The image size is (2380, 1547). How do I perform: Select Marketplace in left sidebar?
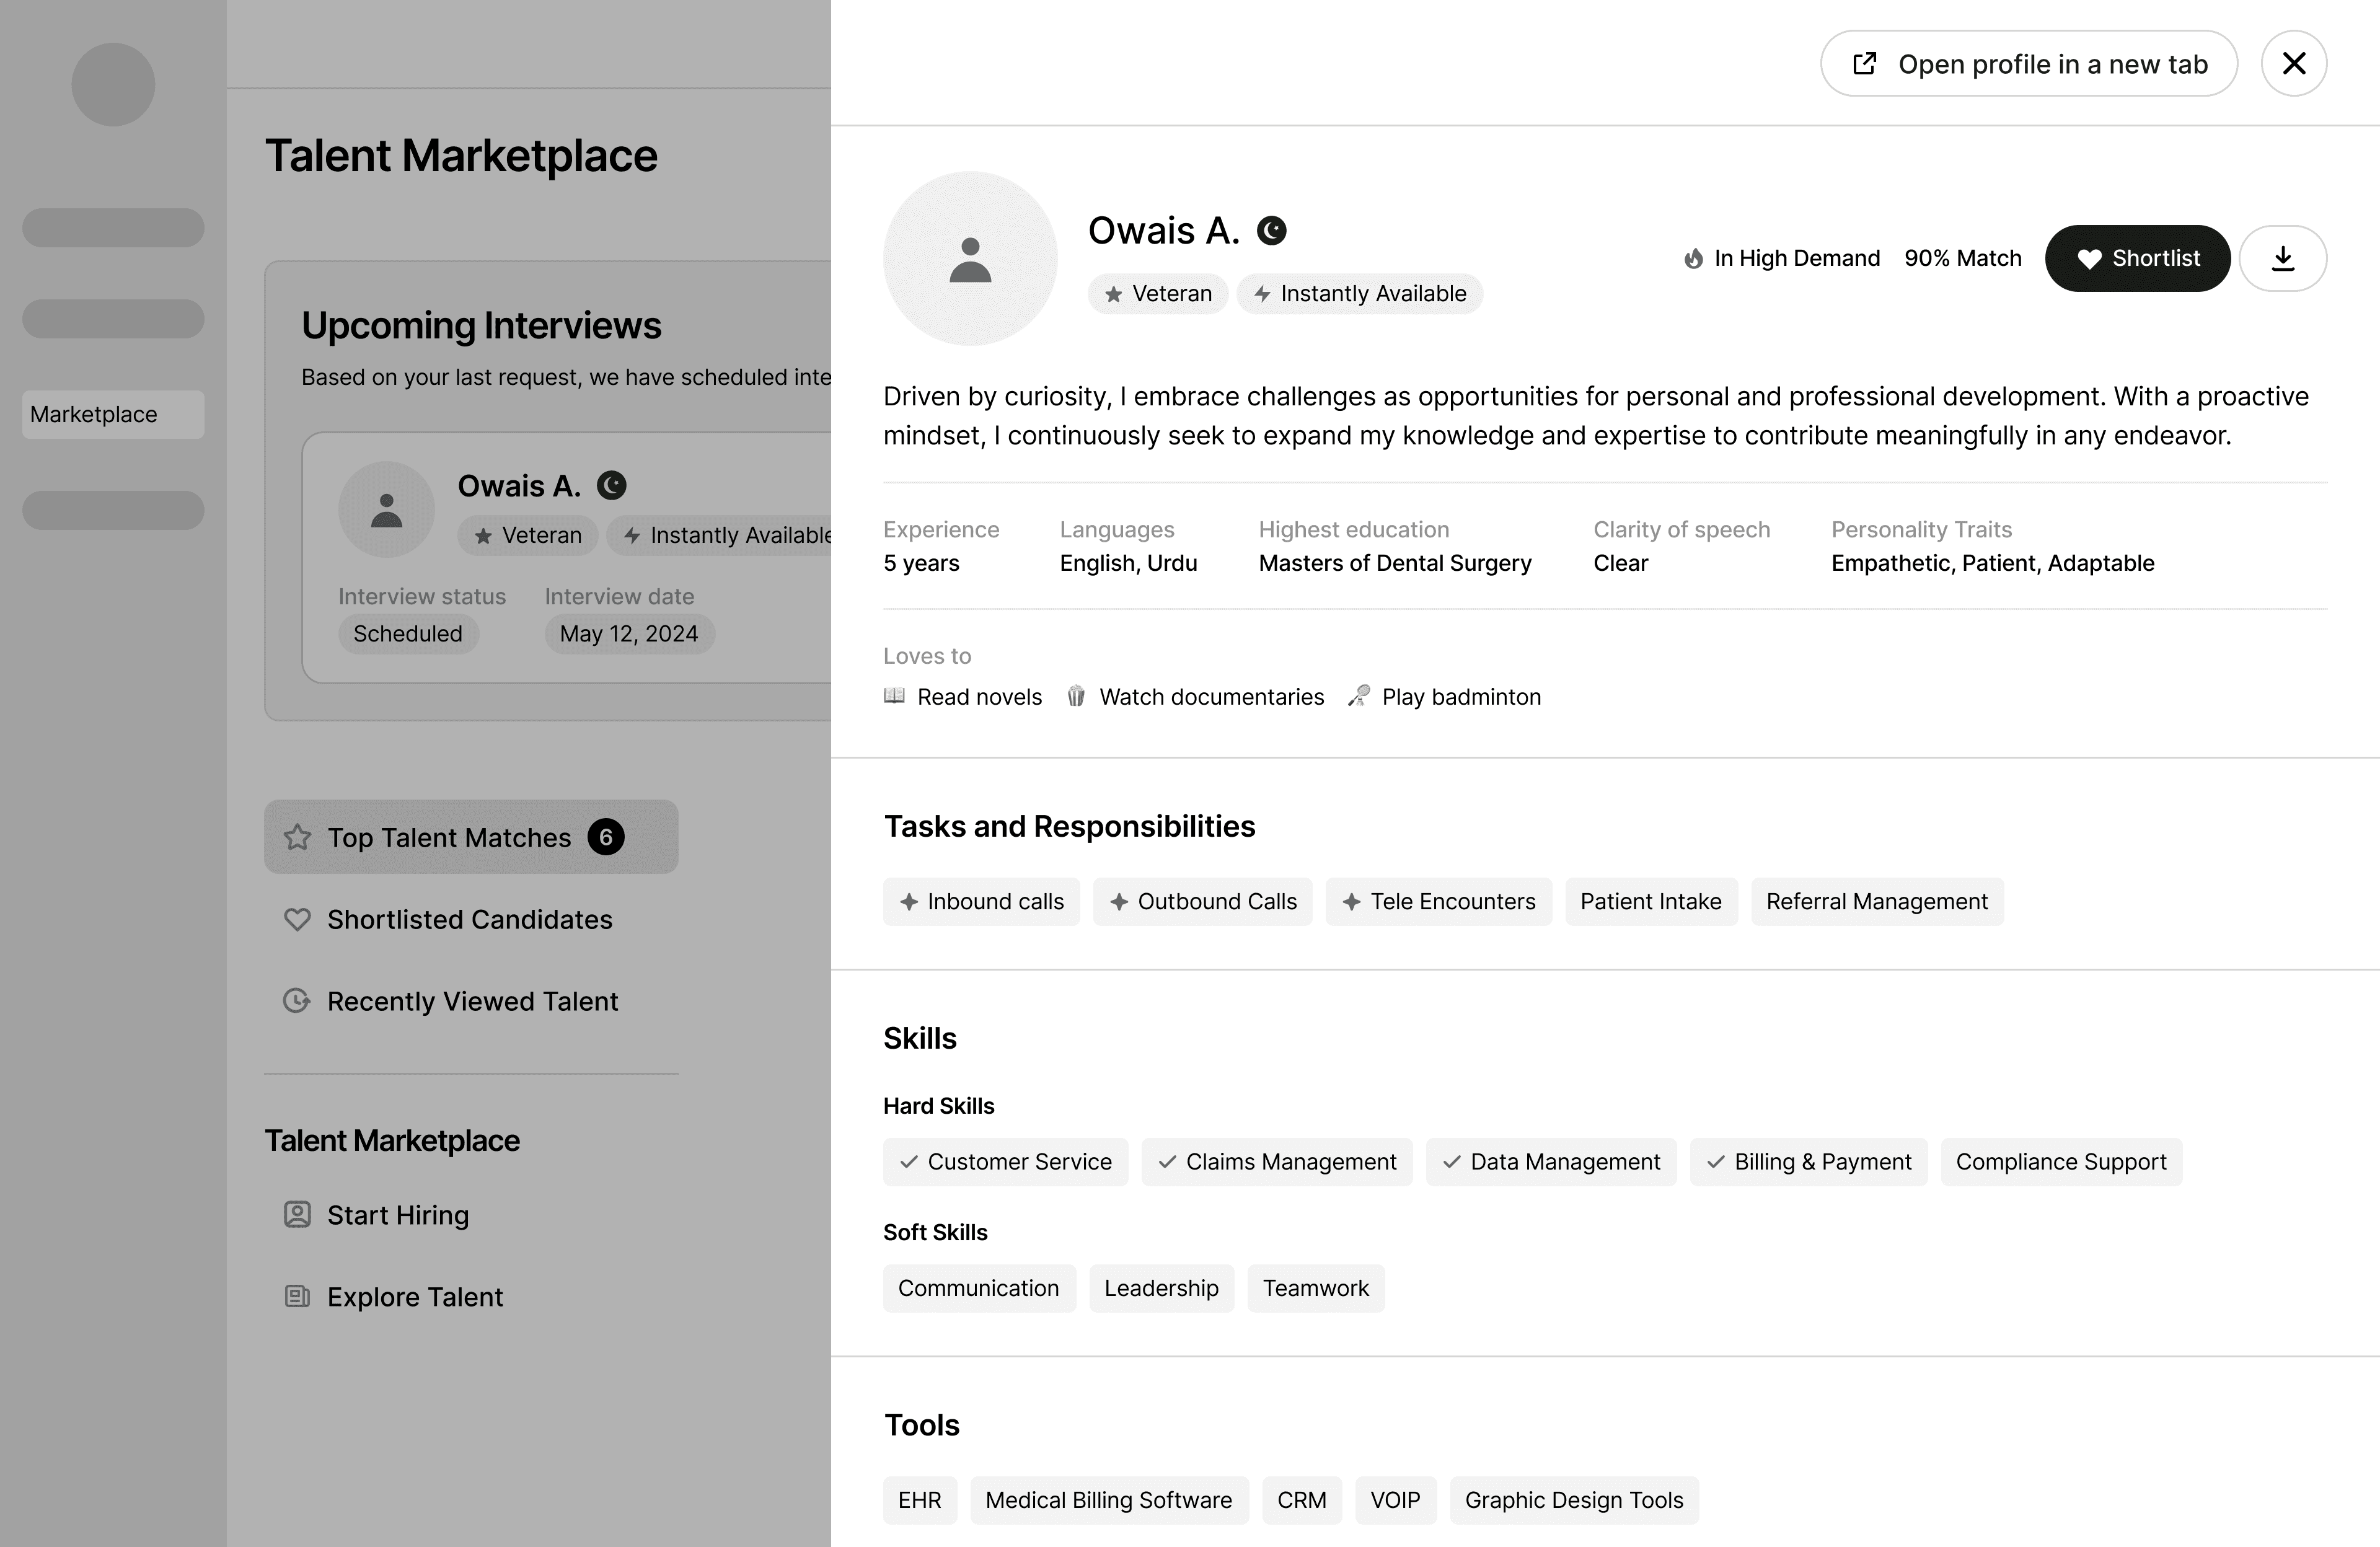(x=113, y=414)
